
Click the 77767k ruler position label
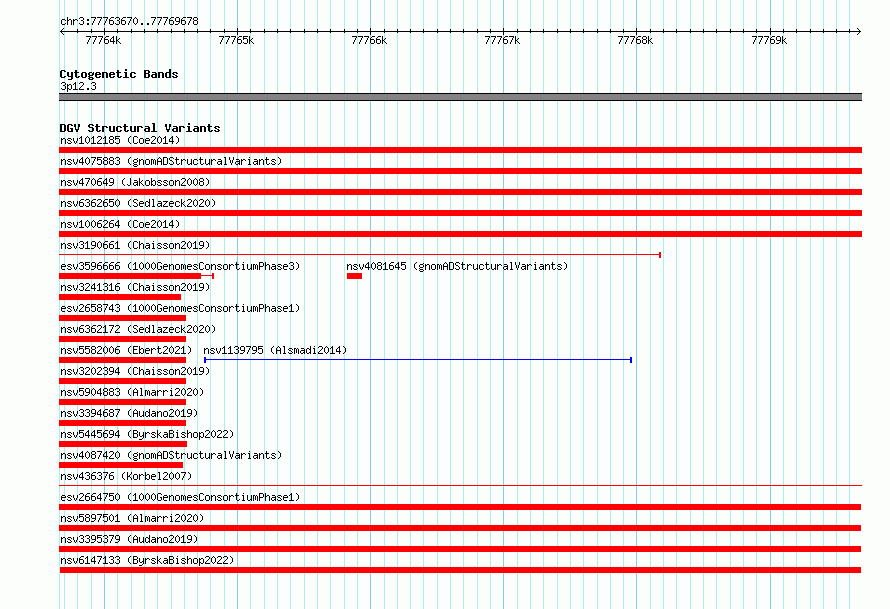click(x=502, y=40)
